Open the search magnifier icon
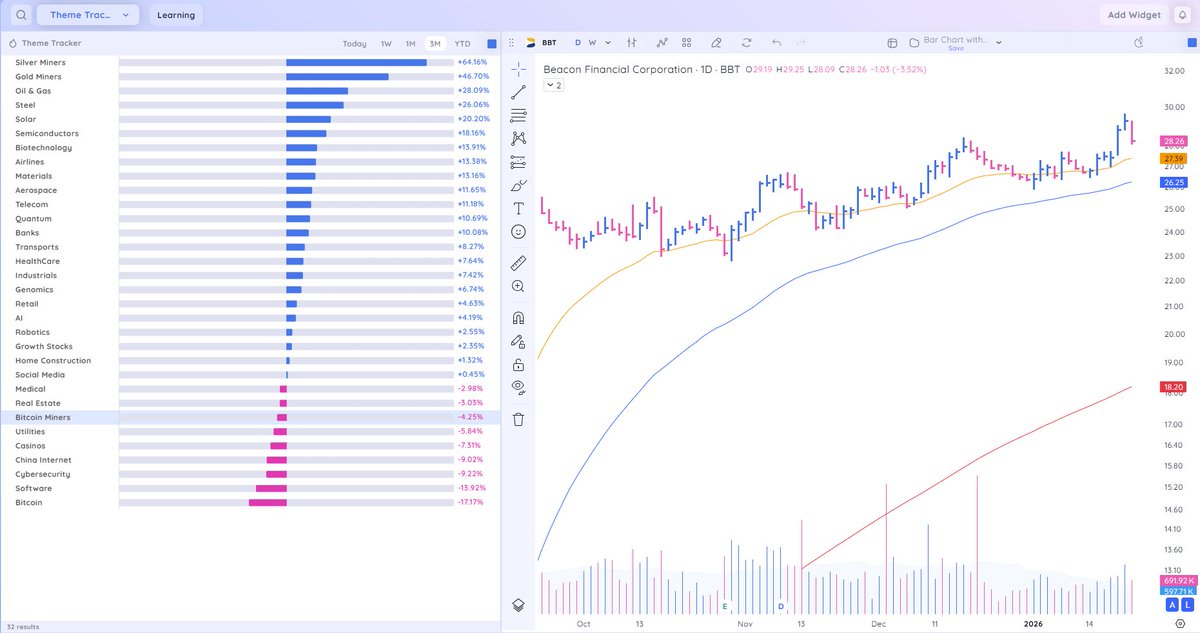The image size is (1200, 633). tap(21, 15)
